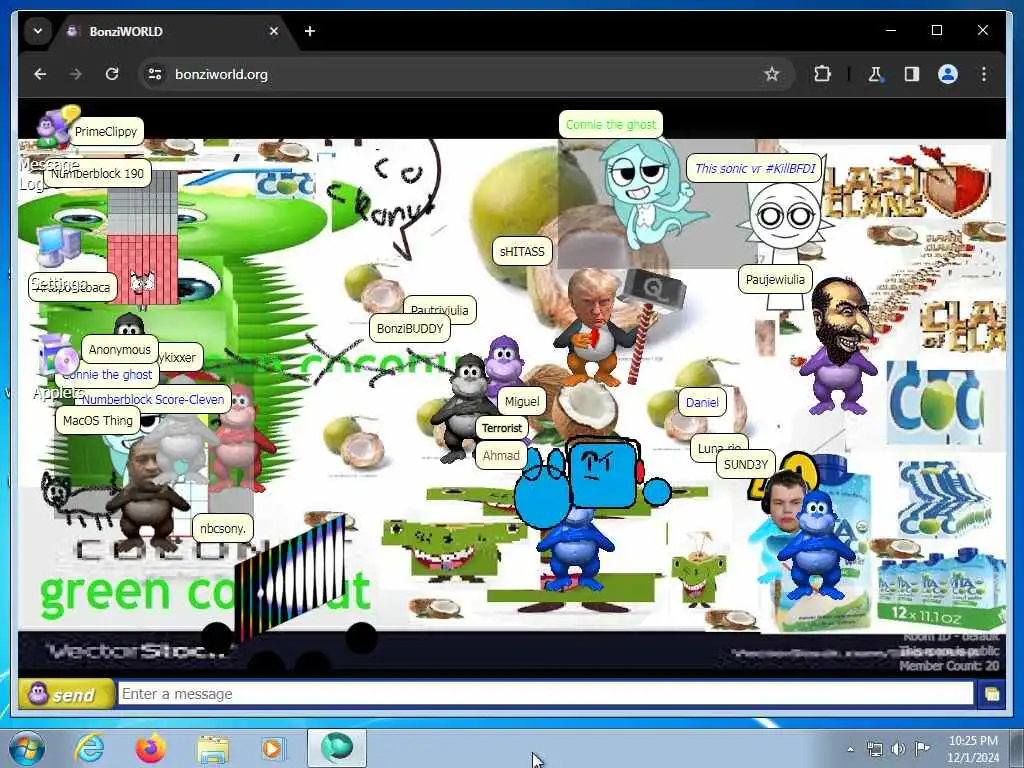The image size is (1024, 768).
Task: Click the SUND3Y name tag
Action: point(746,464)
